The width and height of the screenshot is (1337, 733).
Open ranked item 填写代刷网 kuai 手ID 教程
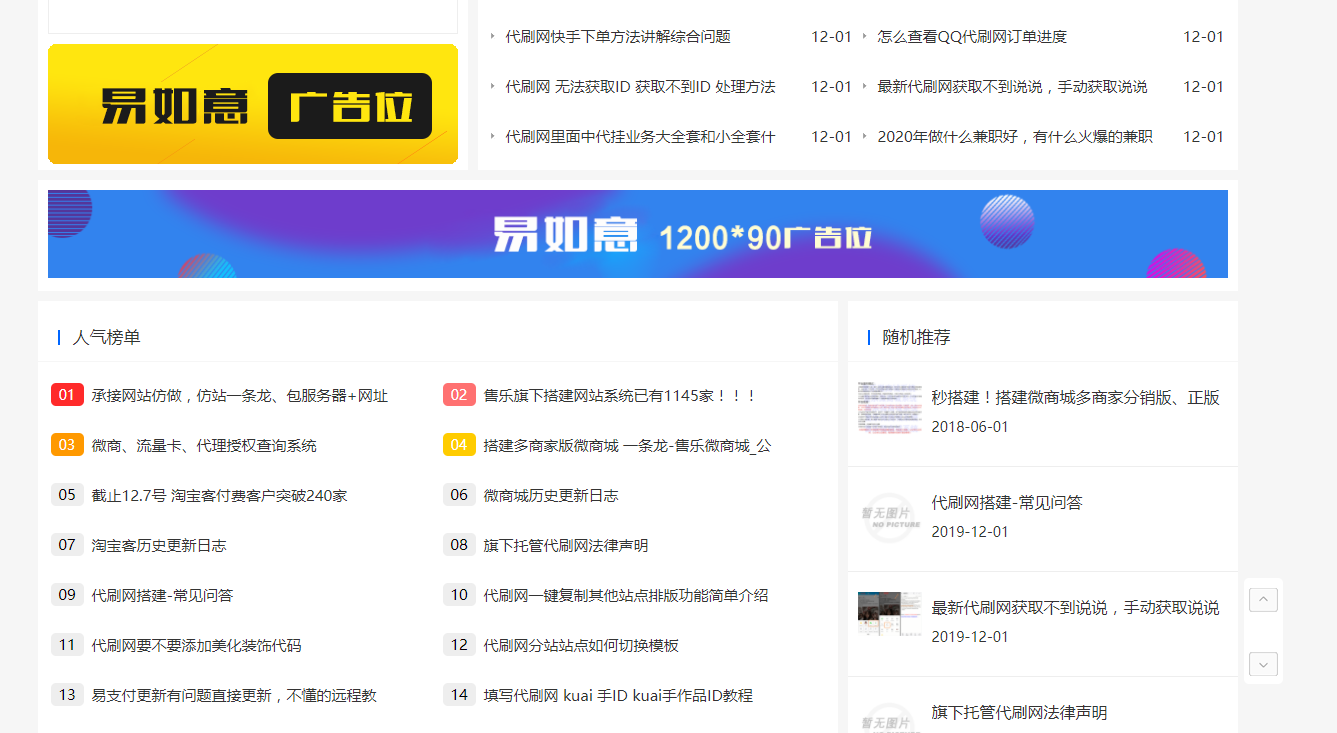pyautogui.click(x=618, y=696)
